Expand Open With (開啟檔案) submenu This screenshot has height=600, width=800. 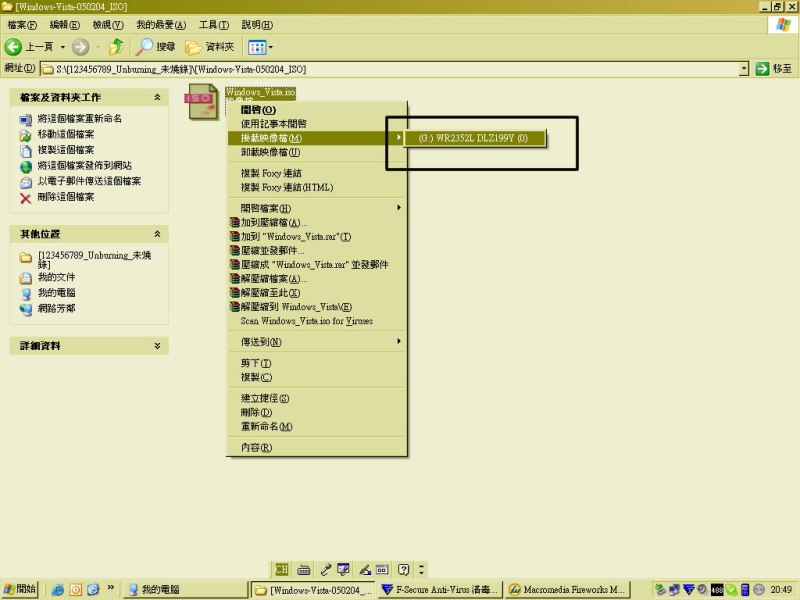click(x=316, y=208)
